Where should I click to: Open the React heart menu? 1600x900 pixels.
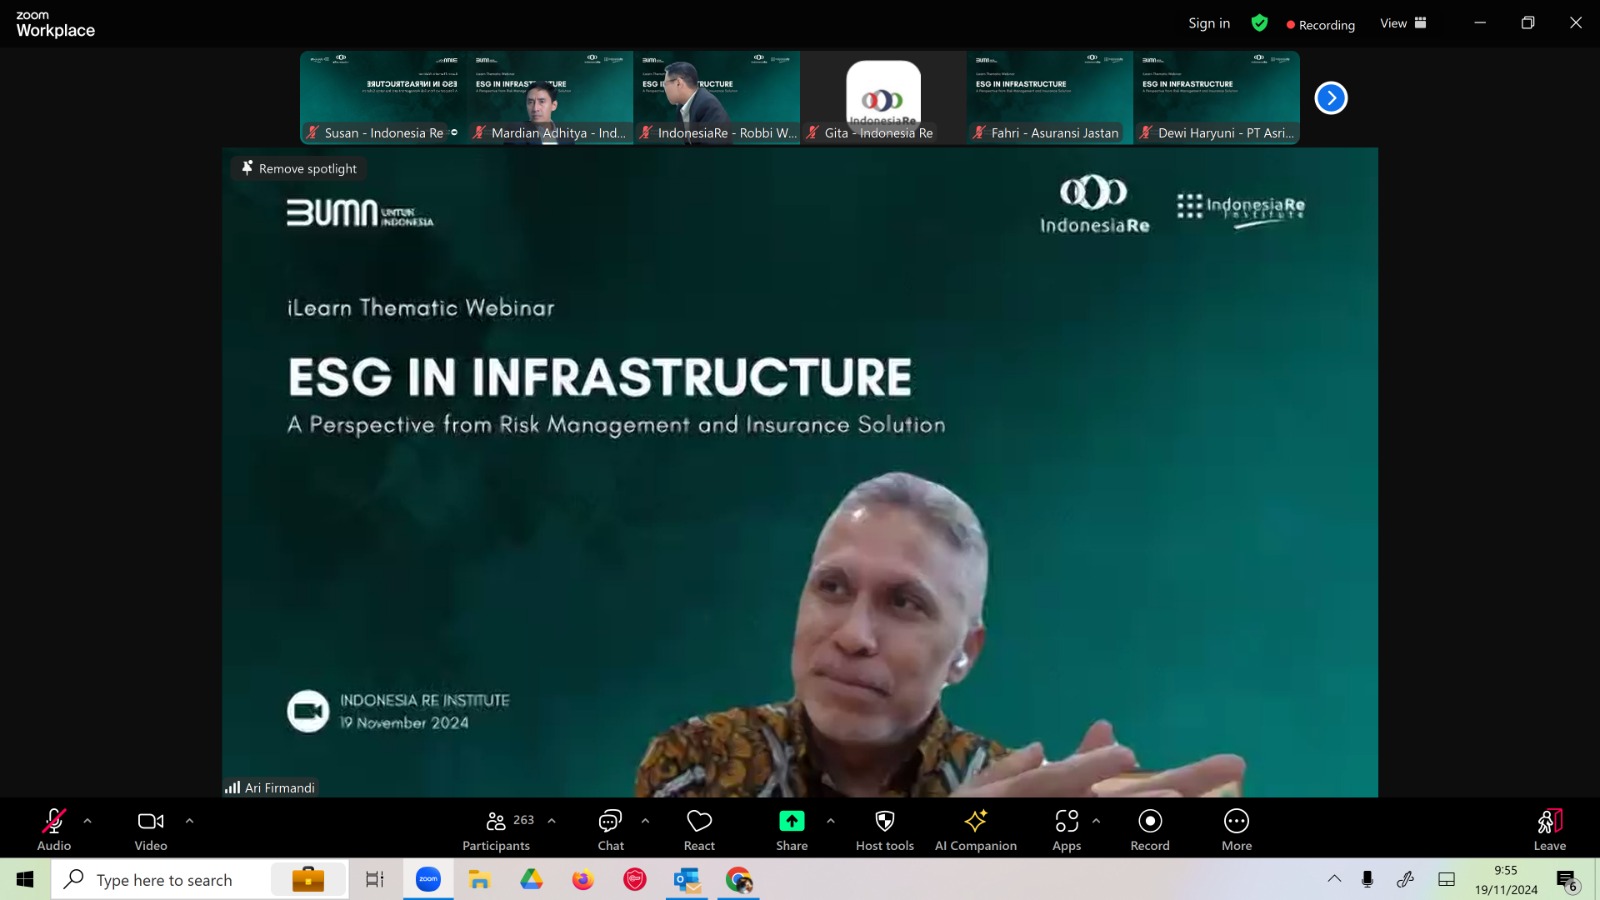point(699,829)
